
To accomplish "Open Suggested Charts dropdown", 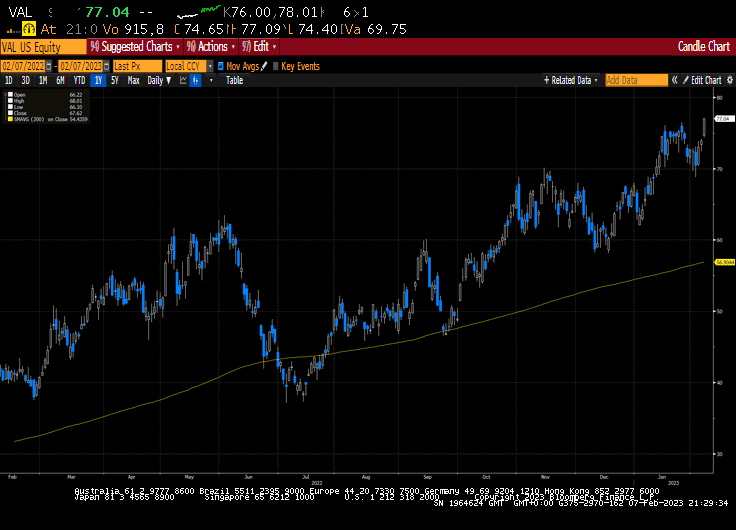I will click(135, 46).
